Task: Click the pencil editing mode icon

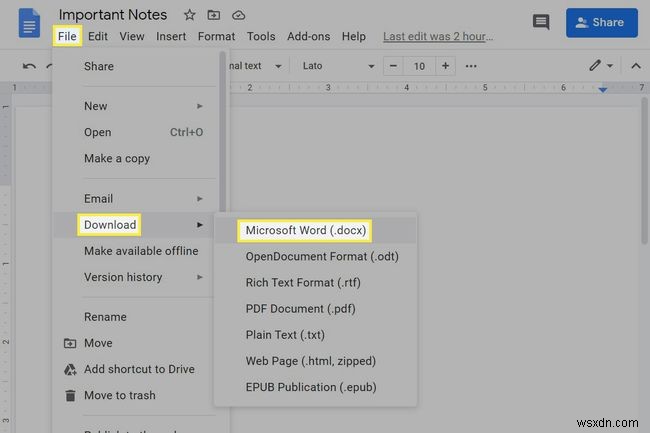Action: (x=595, y=65)
